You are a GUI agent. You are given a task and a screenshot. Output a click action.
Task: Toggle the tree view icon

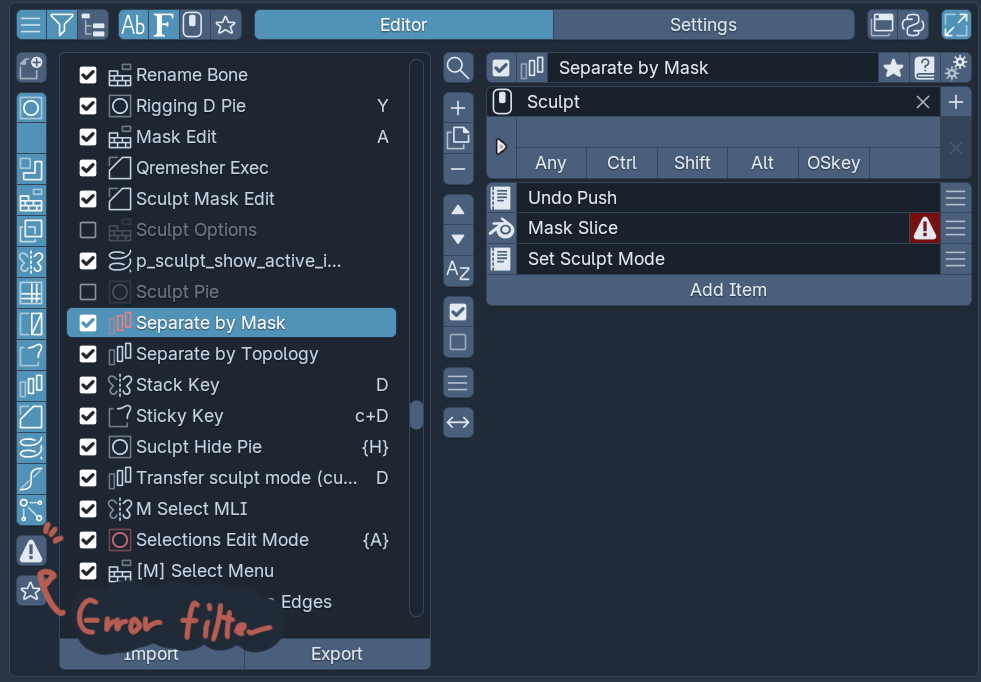tap(93, 25)
